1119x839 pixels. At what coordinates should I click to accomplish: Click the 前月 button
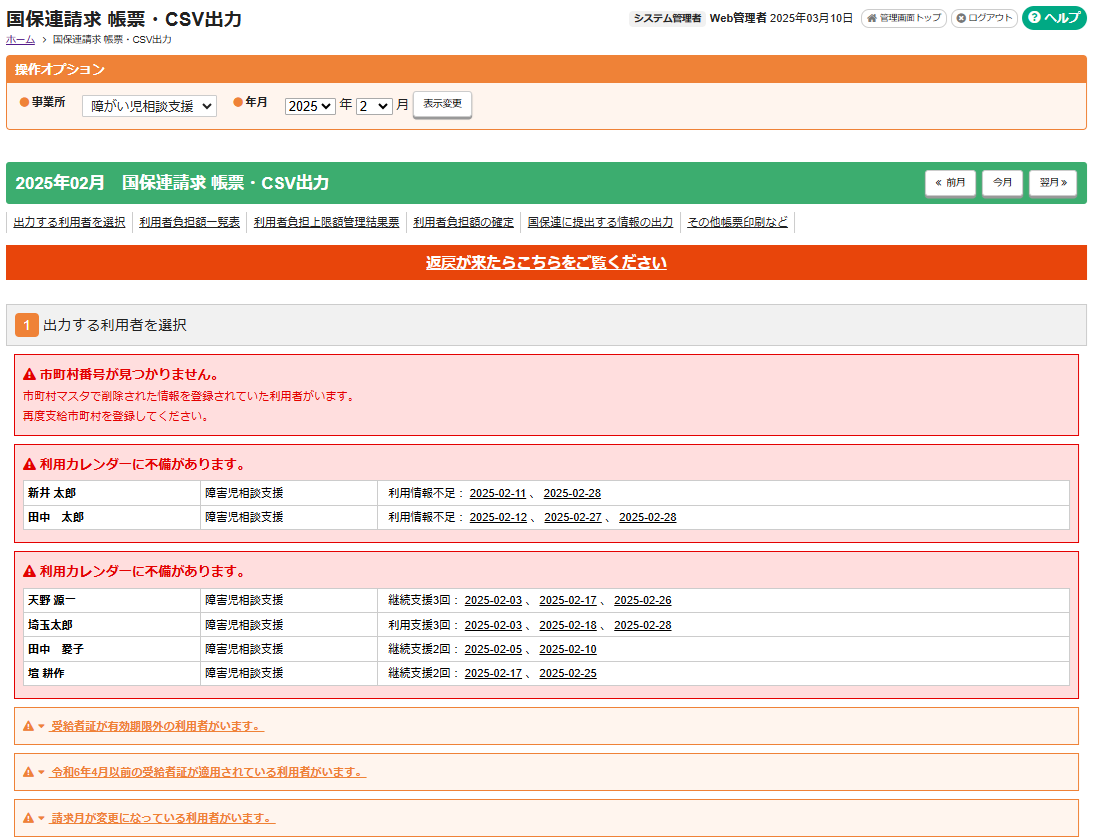950,183
